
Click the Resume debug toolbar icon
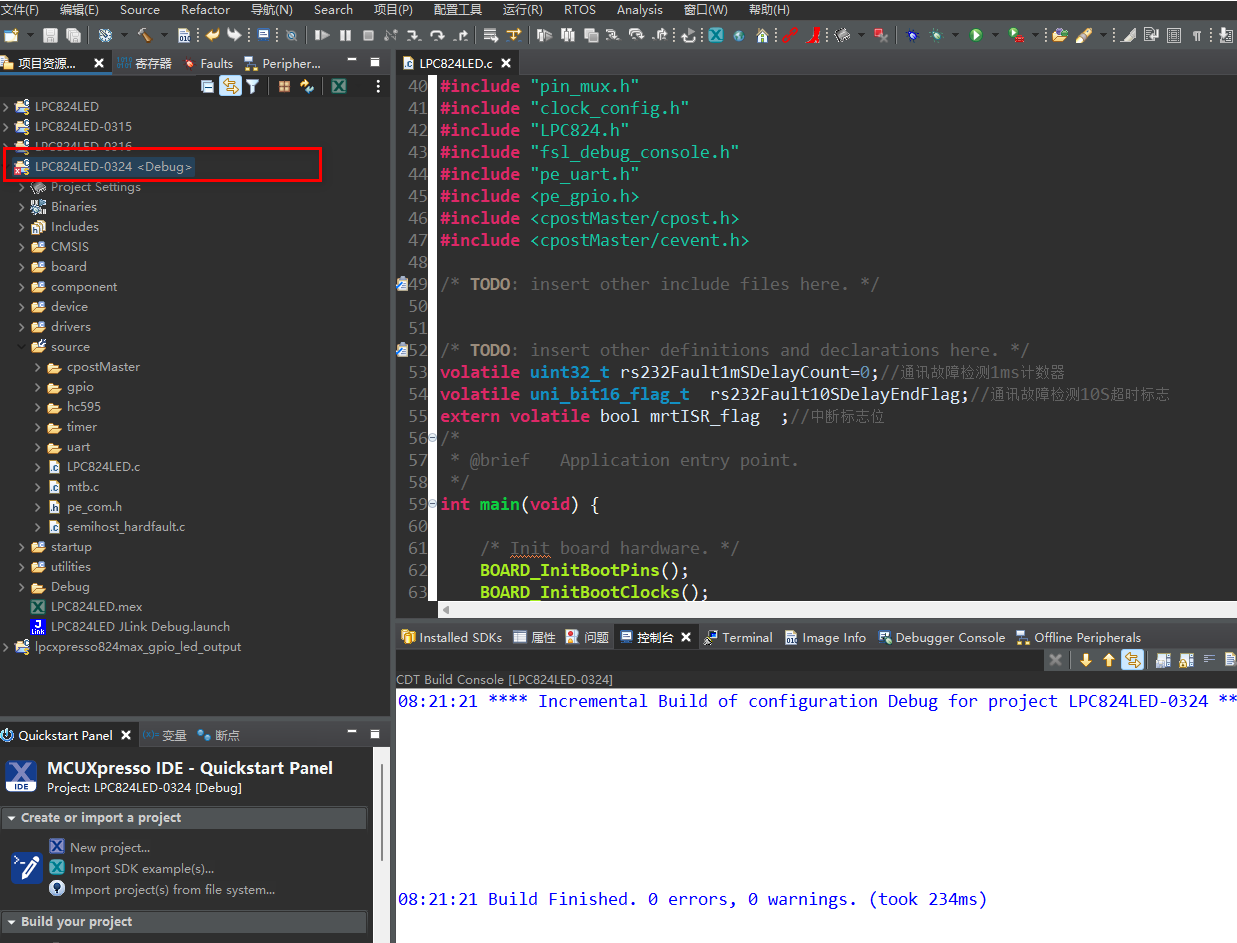coord(321,35)
